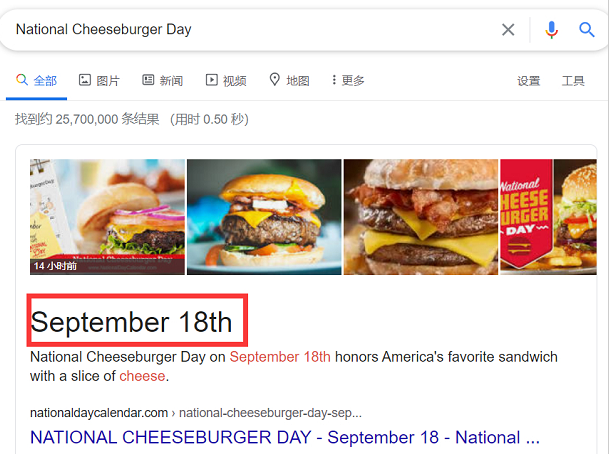Click inside the National Cheeseburger Day search field
The image size is (610, 454).
click(x=250, y=30)
